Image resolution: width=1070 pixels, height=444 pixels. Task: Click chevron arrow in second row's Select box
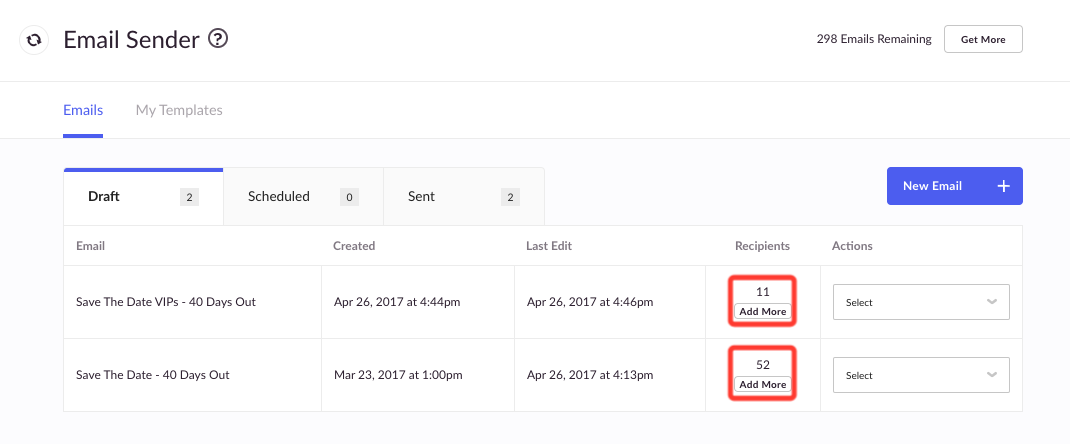992,374
